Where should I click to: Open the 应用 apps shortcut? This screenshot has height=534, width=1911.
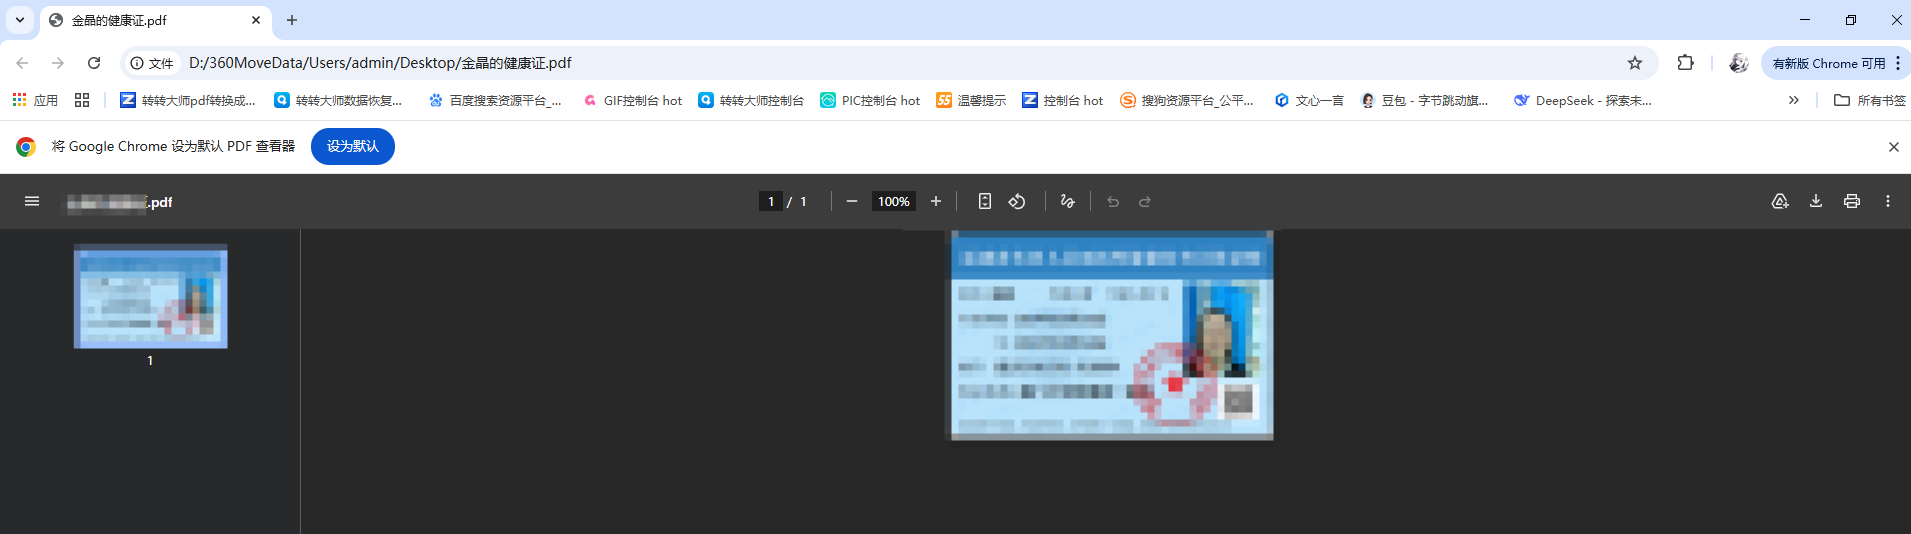point(35,100)
